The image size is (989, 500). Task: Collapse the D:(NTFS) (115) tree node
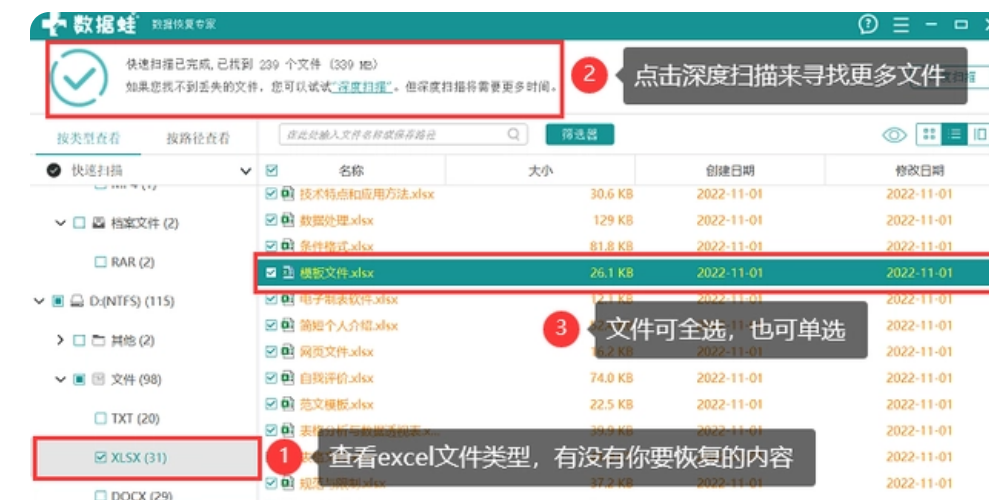tap(39, 301)
